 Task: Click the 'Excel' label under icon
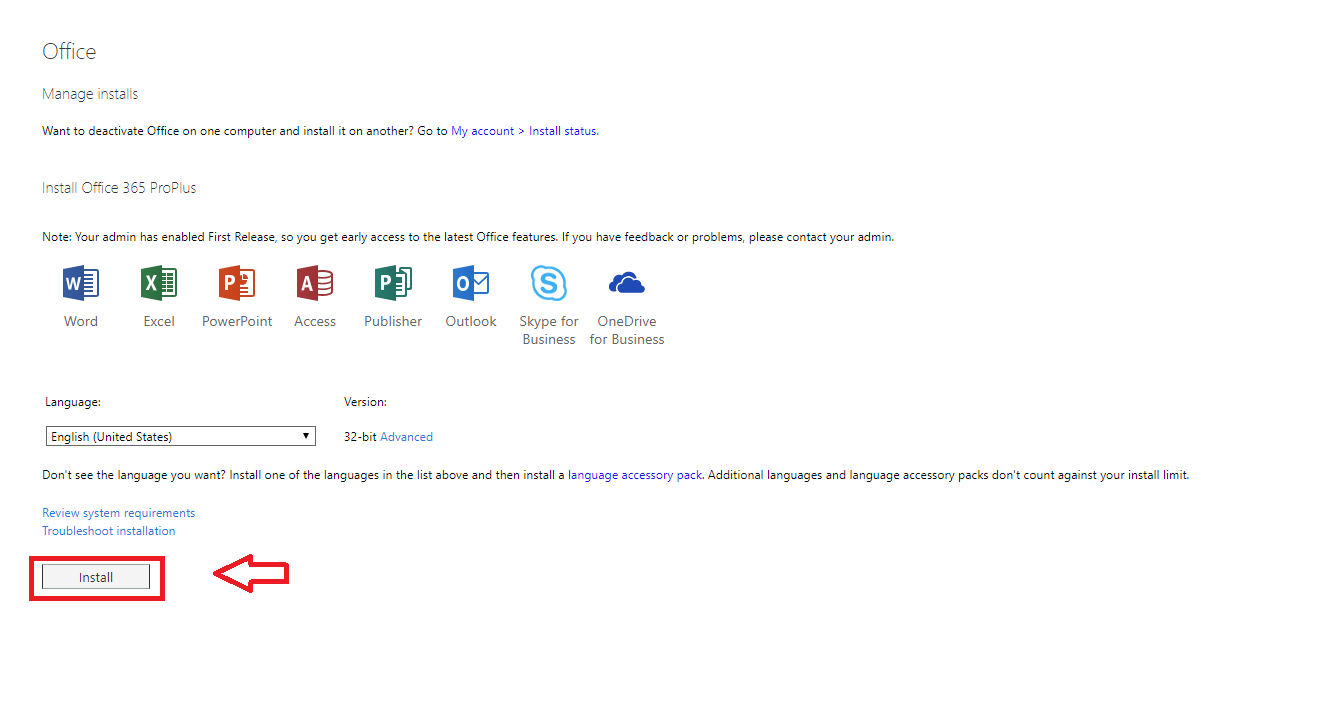[159, 321]
